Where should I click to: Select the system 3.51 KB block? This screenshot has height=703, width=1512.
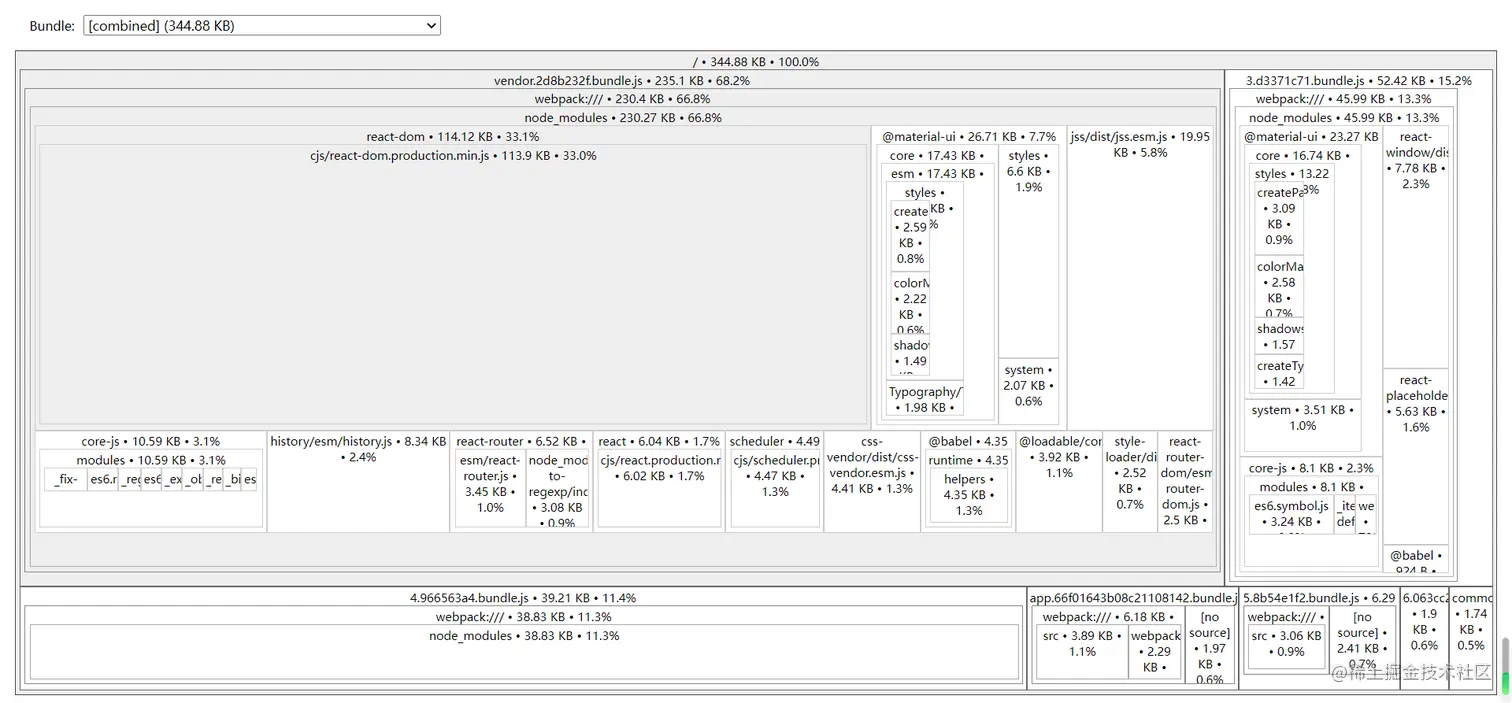point(1302,424)
